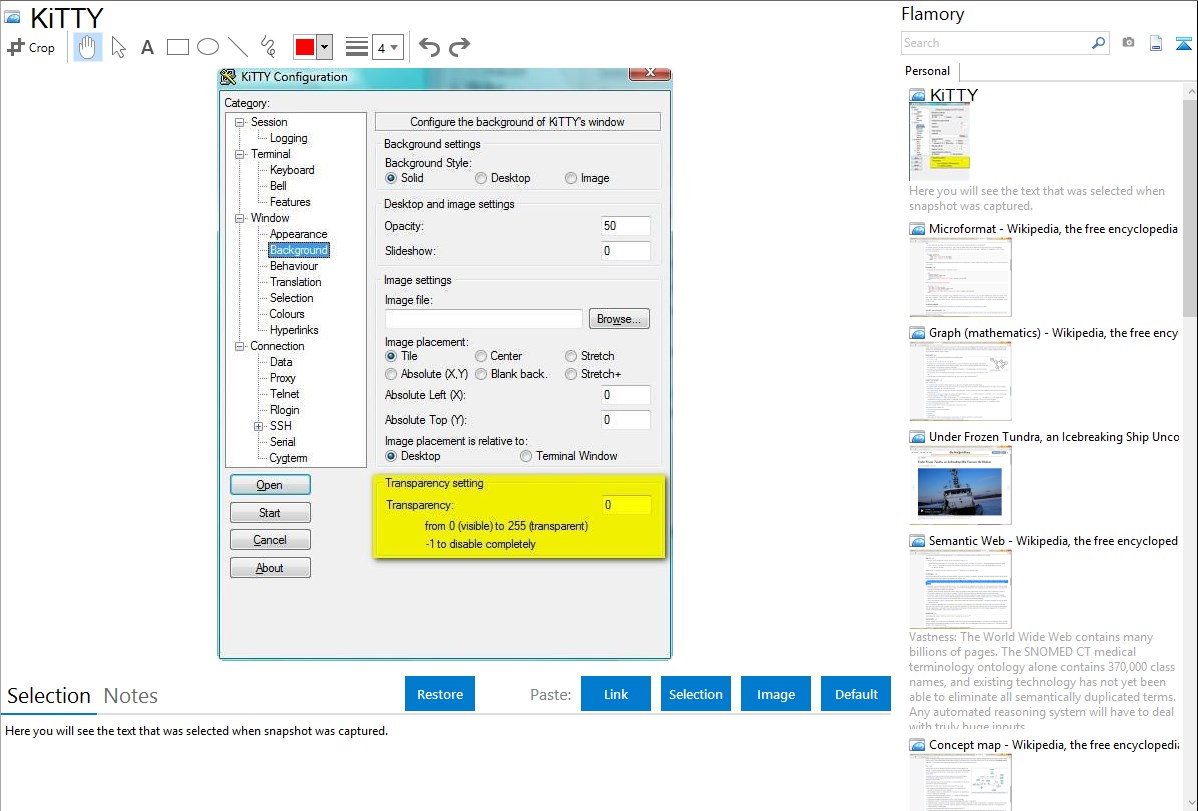Choose Stretch image placement
Viewport: 1198px width, 811px height.
tap(571, 356)
